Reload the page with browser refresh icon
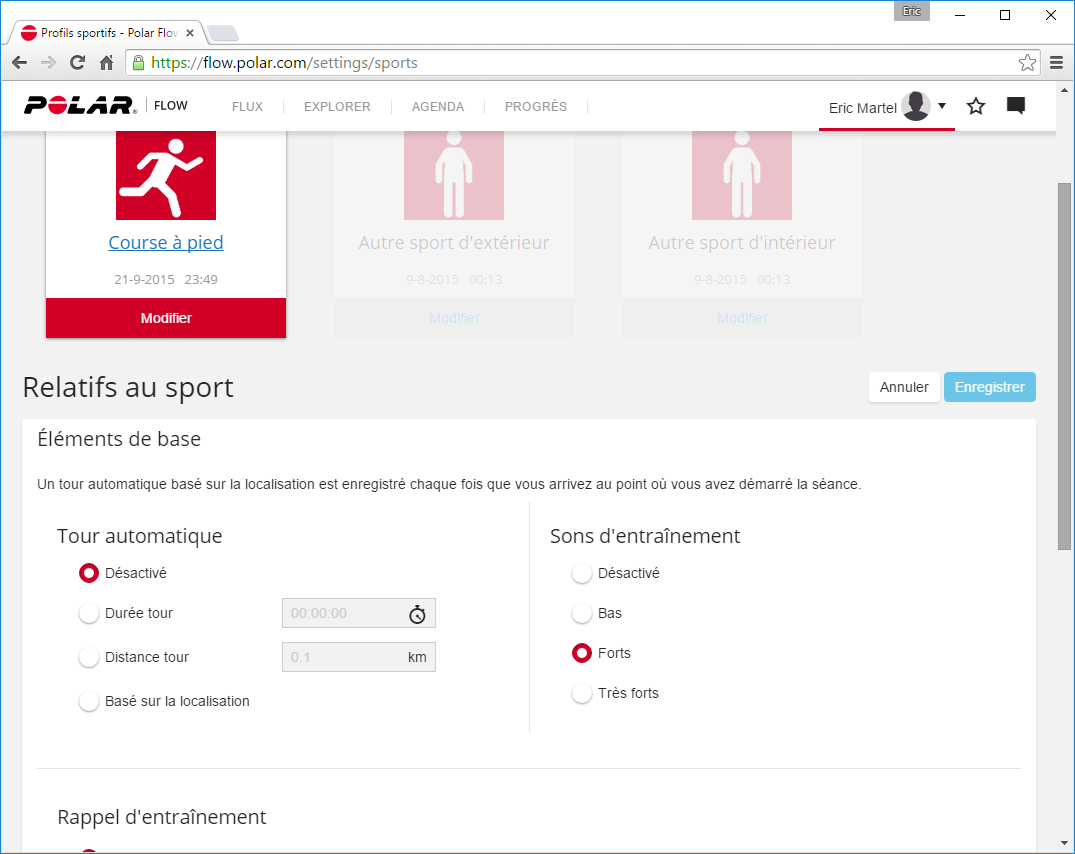1075x854 pixels. point(77,63)
